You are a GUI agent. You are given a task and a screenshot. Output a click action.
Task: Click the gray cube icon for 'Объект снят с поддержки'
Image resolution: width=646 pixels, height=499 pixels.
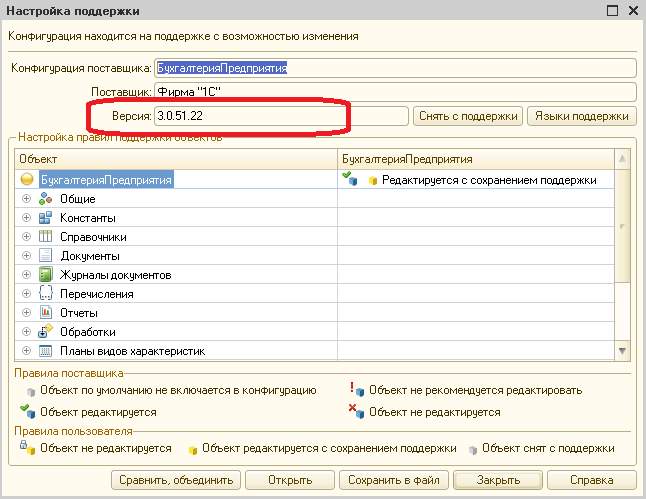pyautogui.click(x=473, y=450)
